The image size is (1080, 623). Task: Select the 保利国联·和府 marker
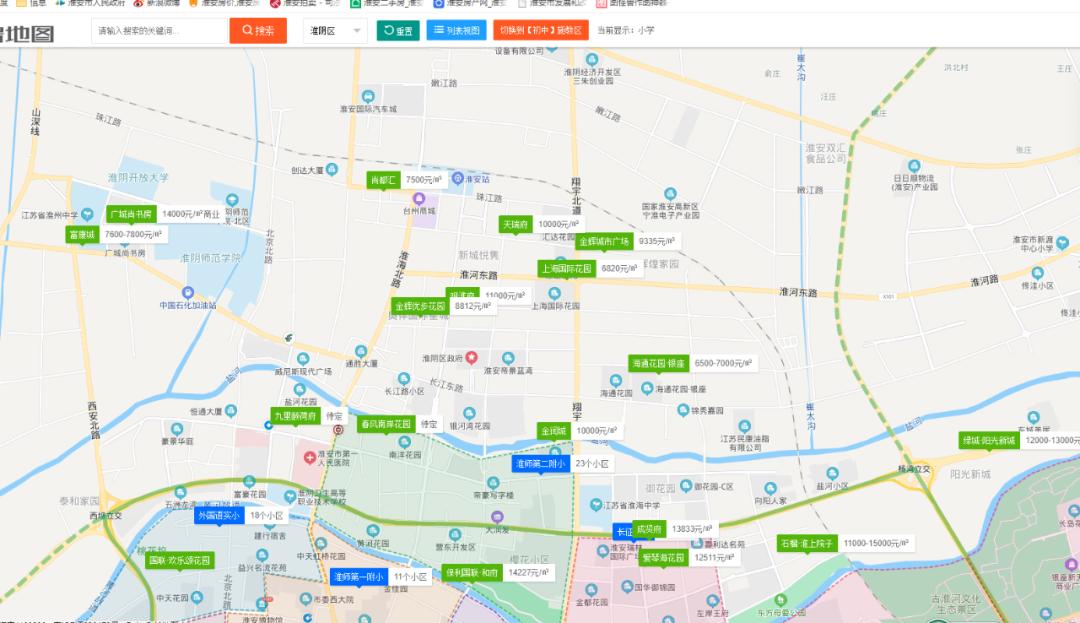click(472, 573)
